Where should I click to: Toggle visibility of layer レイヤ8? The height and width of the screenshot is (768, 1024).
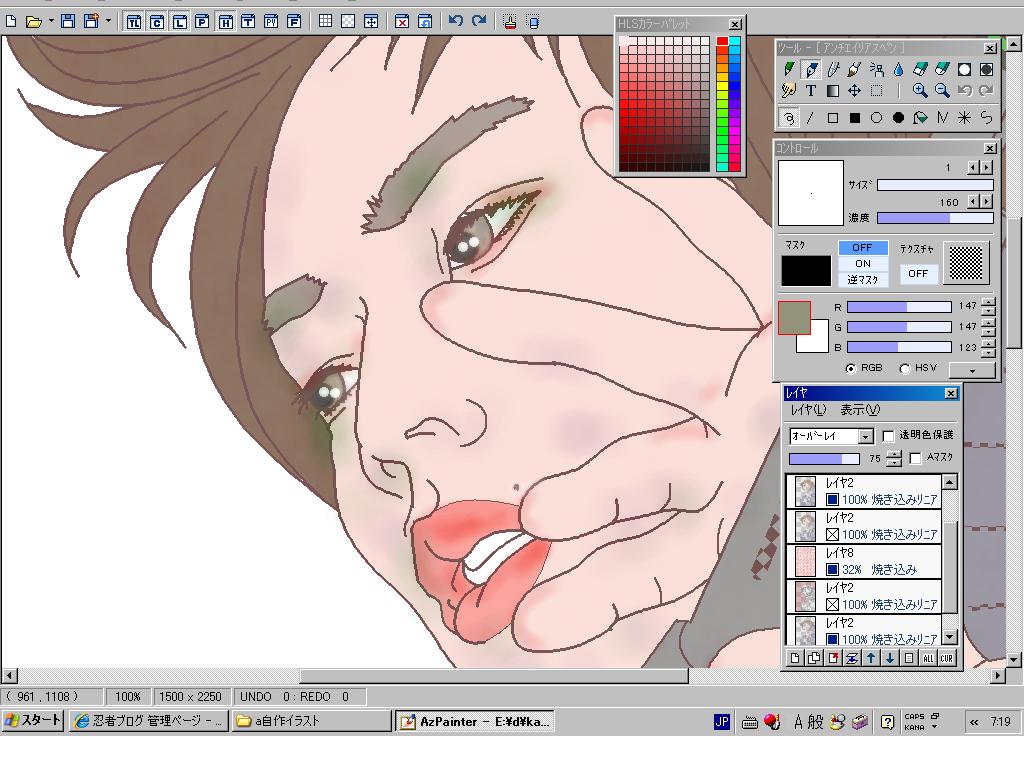pyautogui.click(x=832, y=569)
